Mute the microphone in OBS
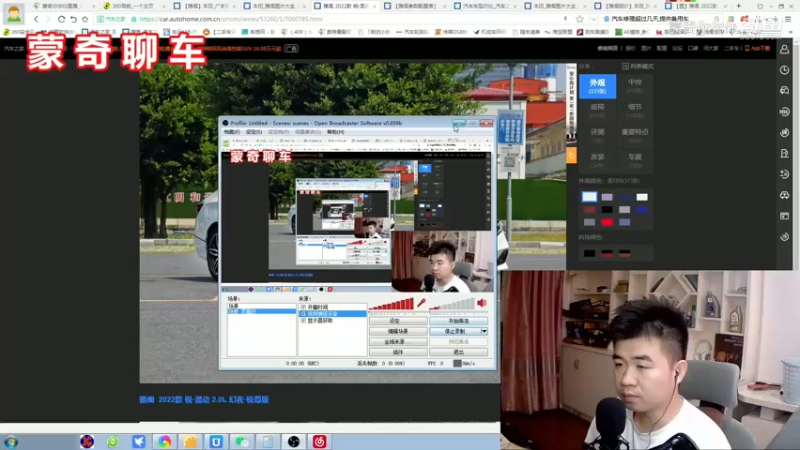Screen dimensions: 800x450 point(421,303)
